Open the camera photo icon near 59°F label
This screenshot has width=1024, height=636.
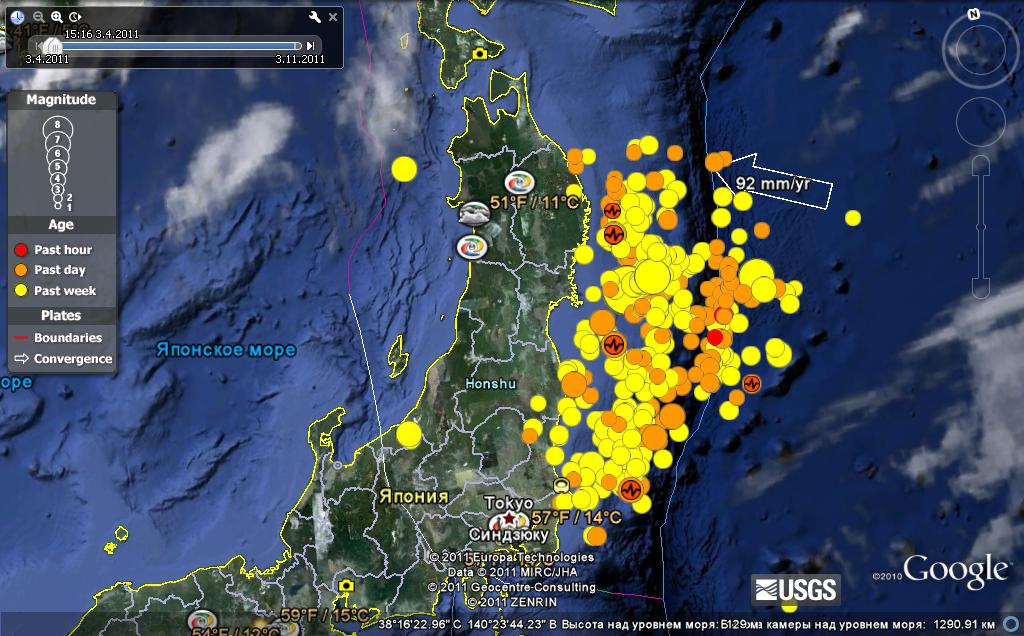click(x=346, y=586)
